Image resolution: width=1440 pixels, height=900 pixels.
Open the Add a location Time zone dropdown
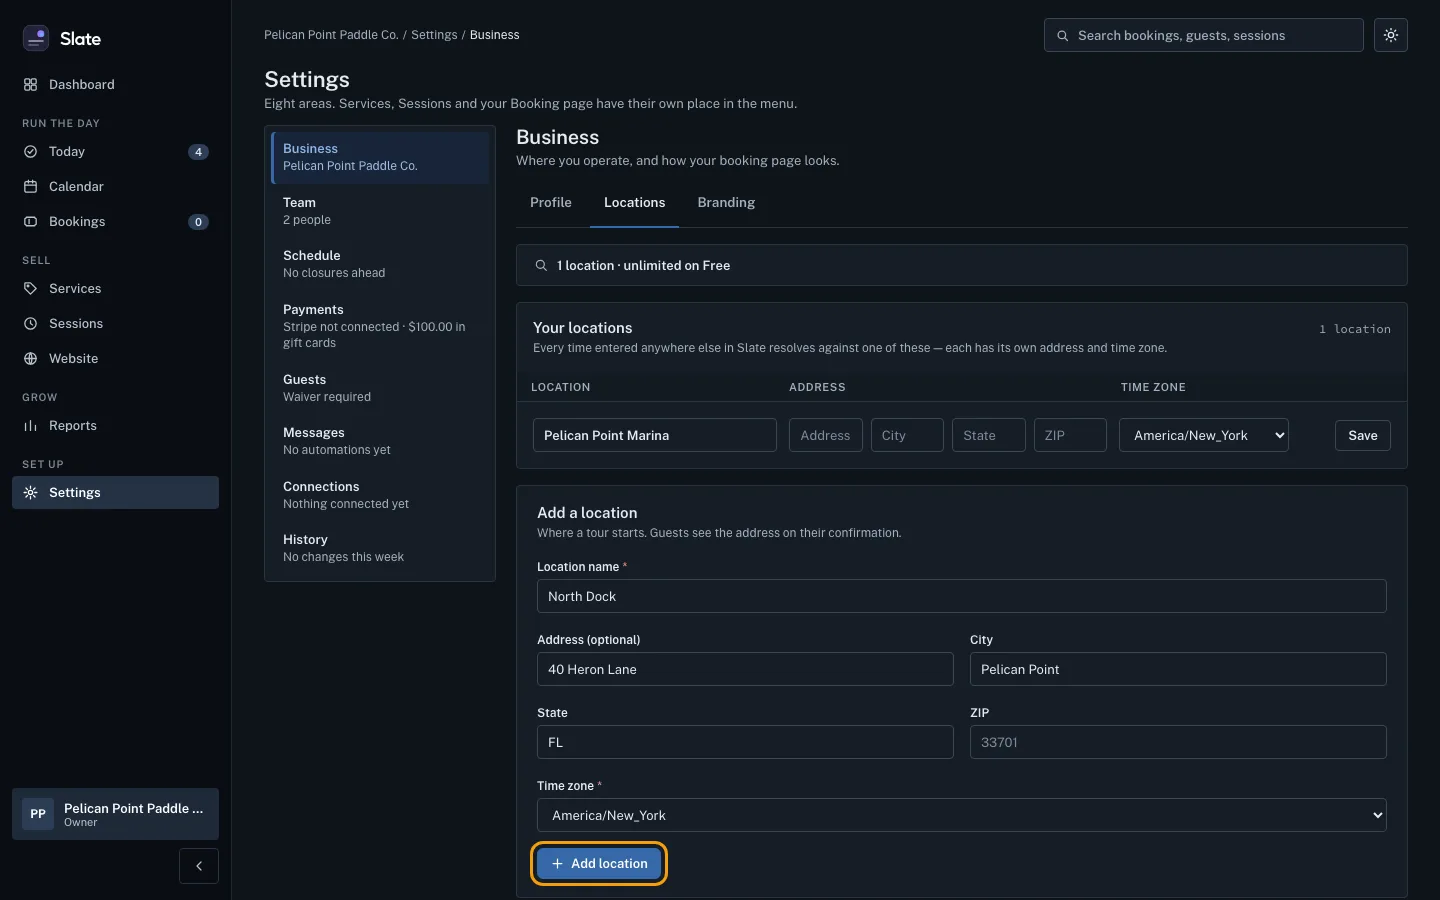(x=962, y=815)
